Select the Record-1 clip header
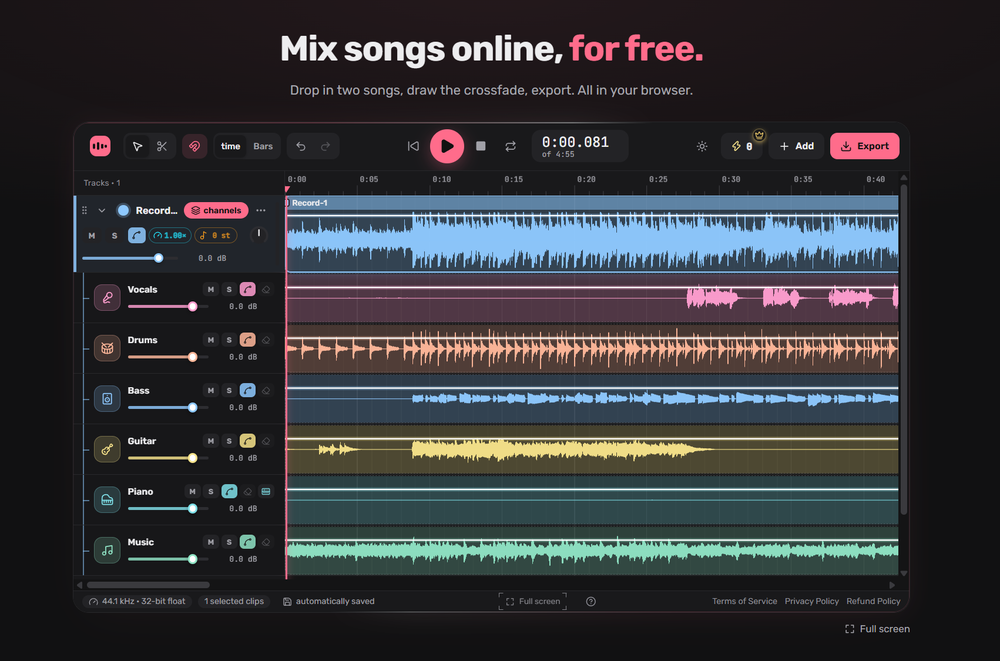Screen dimensions: 1000x661 tap(592, 203)
